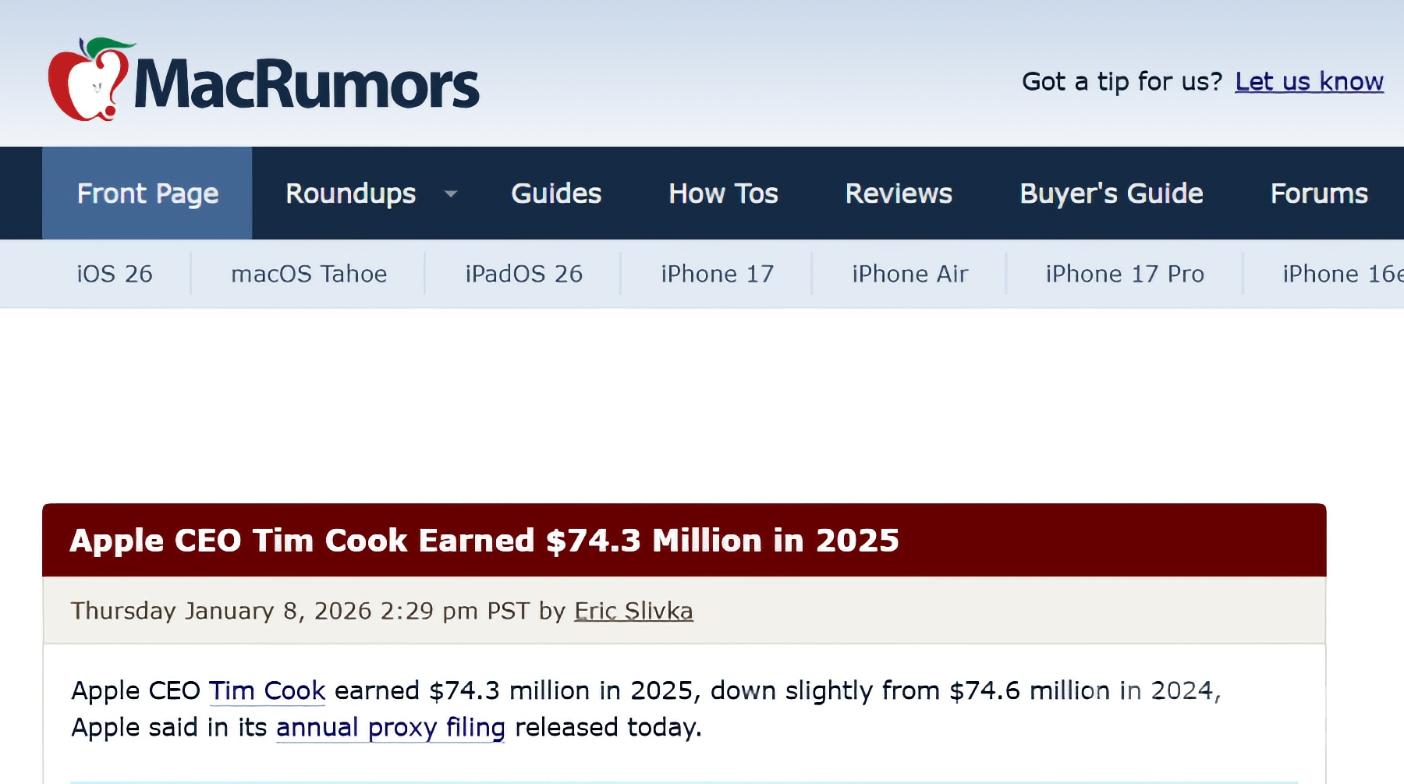1404x784 pixels.
Task: Click the Tim Cook earnings article headline
Action: (x=484, y=541)
